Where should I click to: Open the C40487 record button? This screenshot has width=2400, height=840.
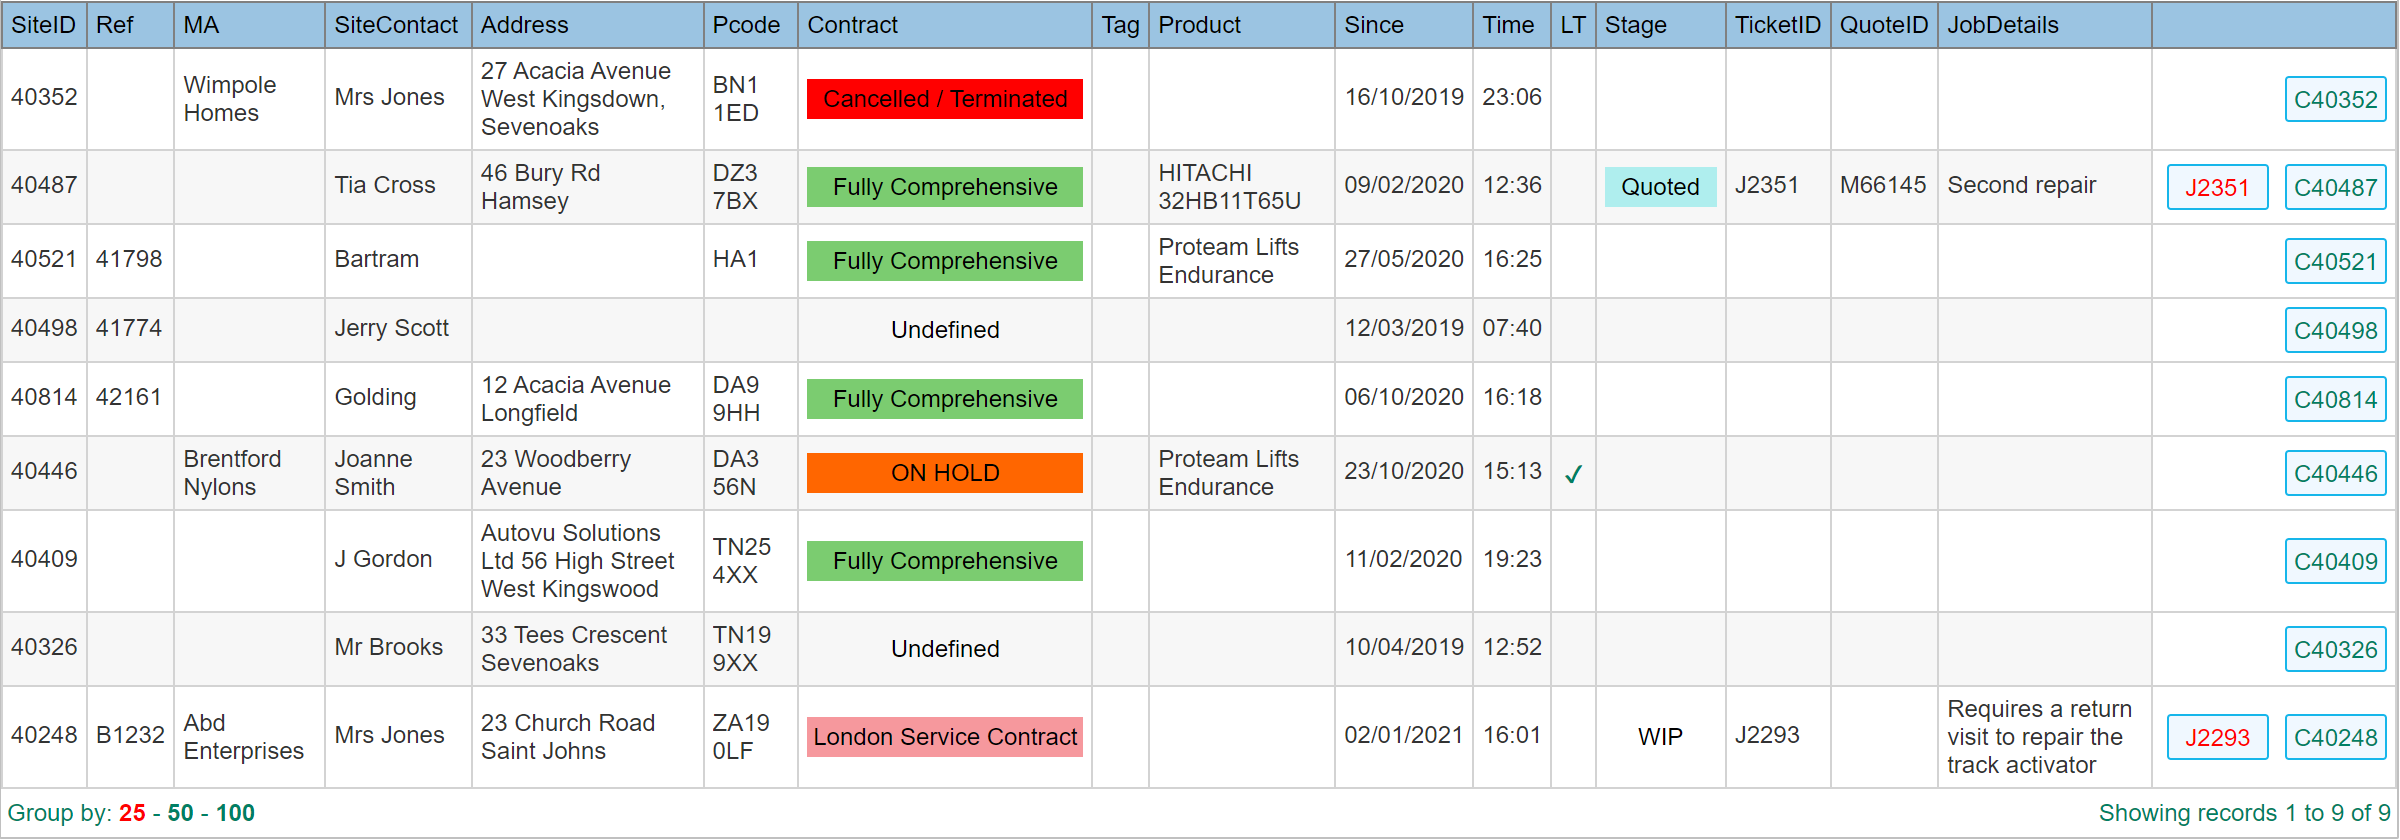click(2335, 188)
